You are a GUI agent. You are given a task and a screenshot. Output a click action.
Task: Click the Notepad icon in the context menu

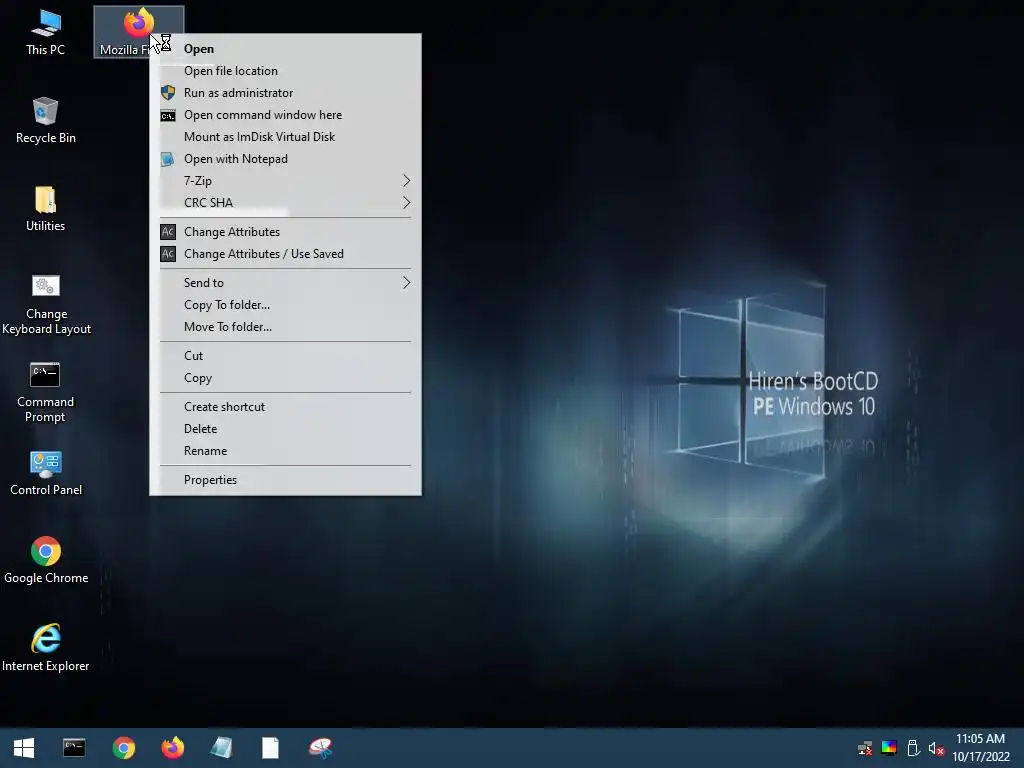click(168, 159)
